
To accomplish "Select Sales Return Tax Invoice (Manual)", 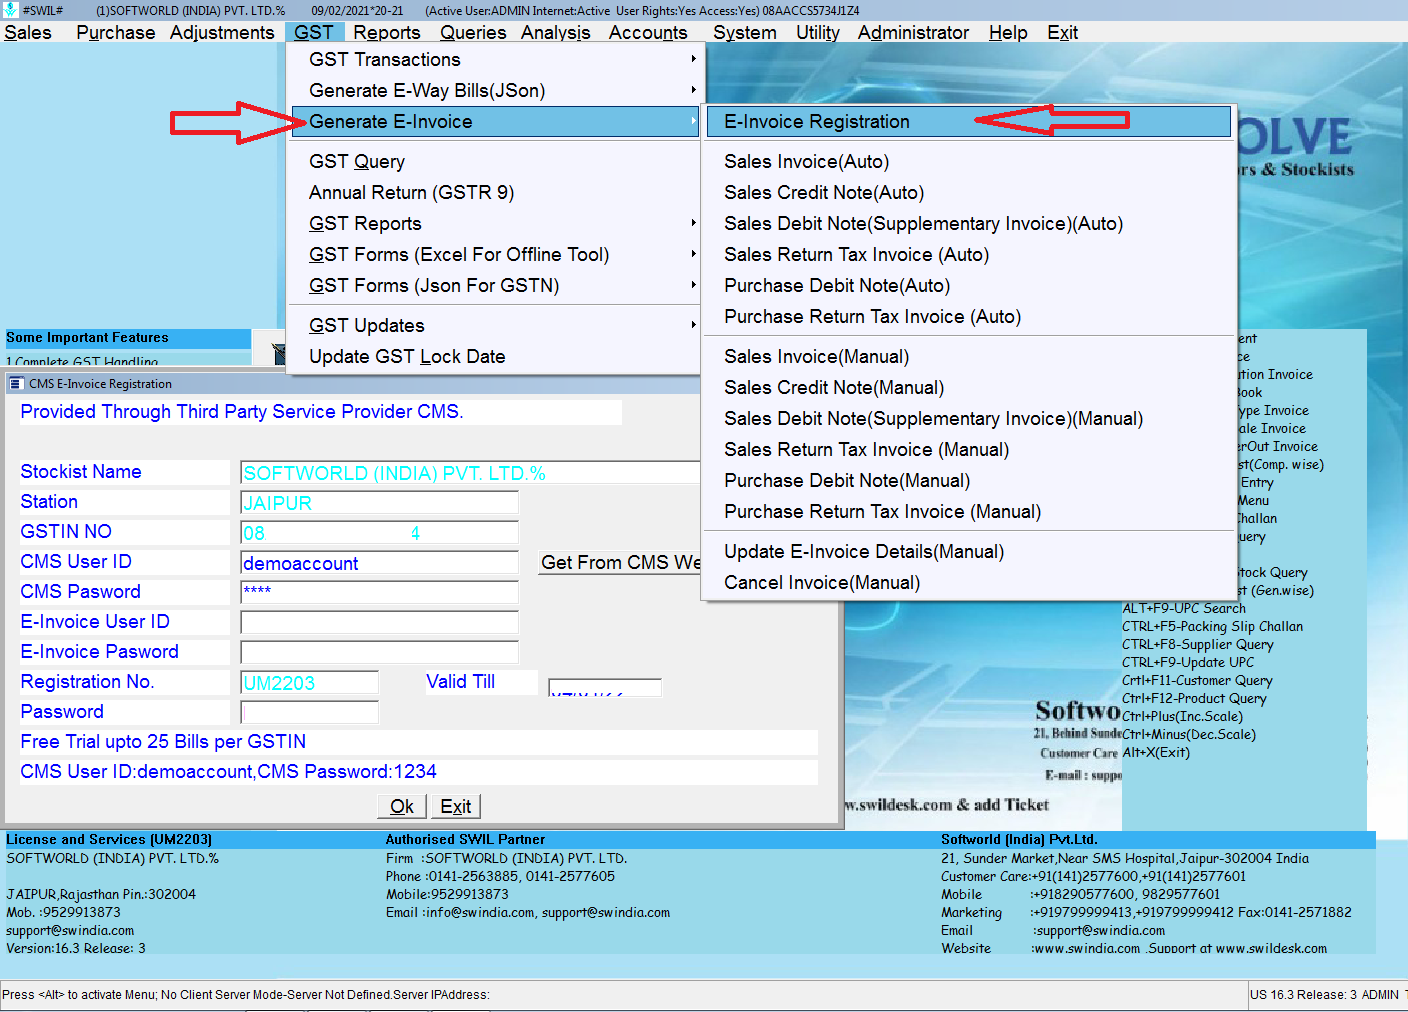I will point(969,450).
